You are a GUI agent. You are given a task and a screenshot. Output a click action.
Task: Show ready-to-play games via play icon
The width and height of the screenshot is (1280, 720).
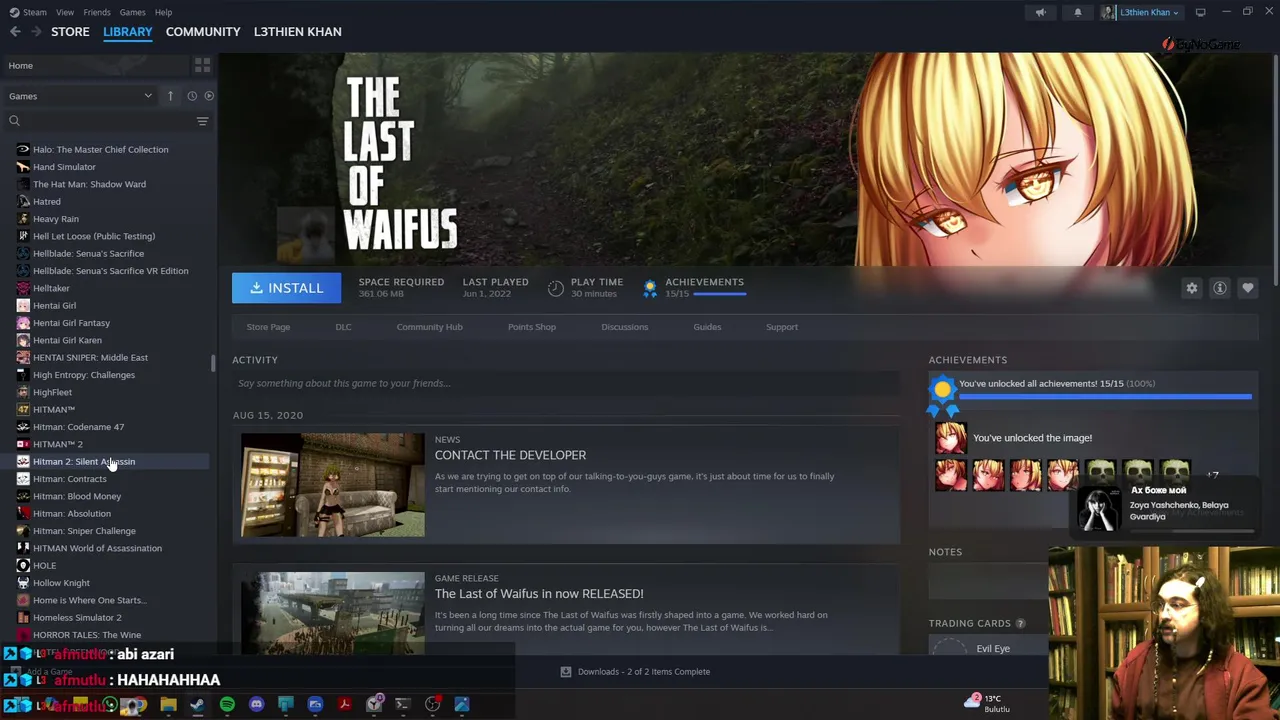click(x=209, y=96)
